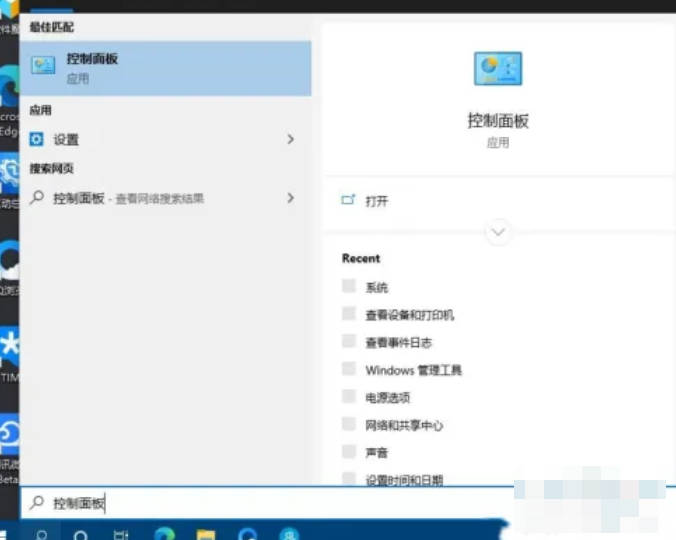Expand web search 控制面板 chevron arrow
Screen dimensions: 676x540
[291, 198]
